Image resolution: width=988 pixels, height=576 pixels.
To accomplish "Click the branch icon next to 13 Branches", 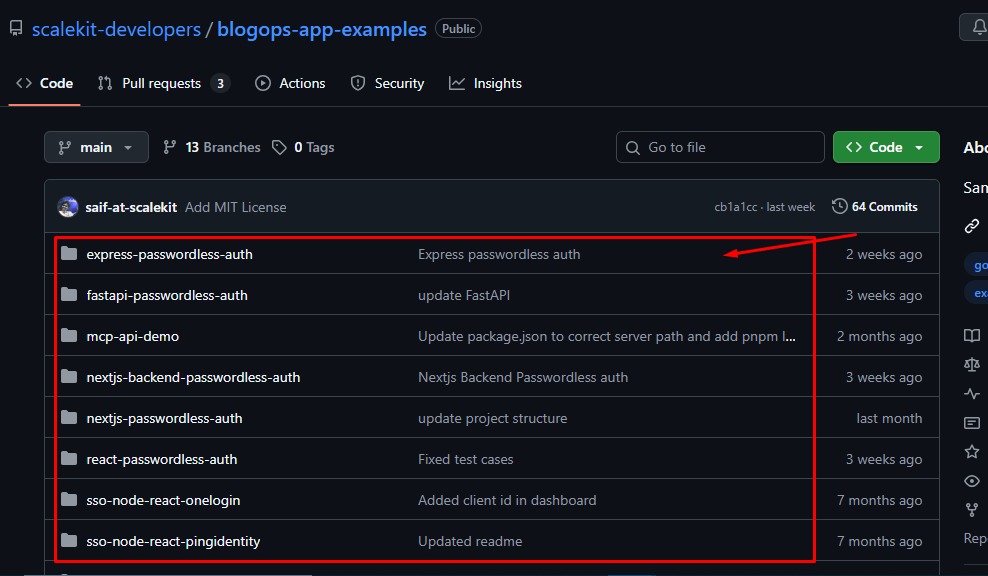I will (169, 147).
